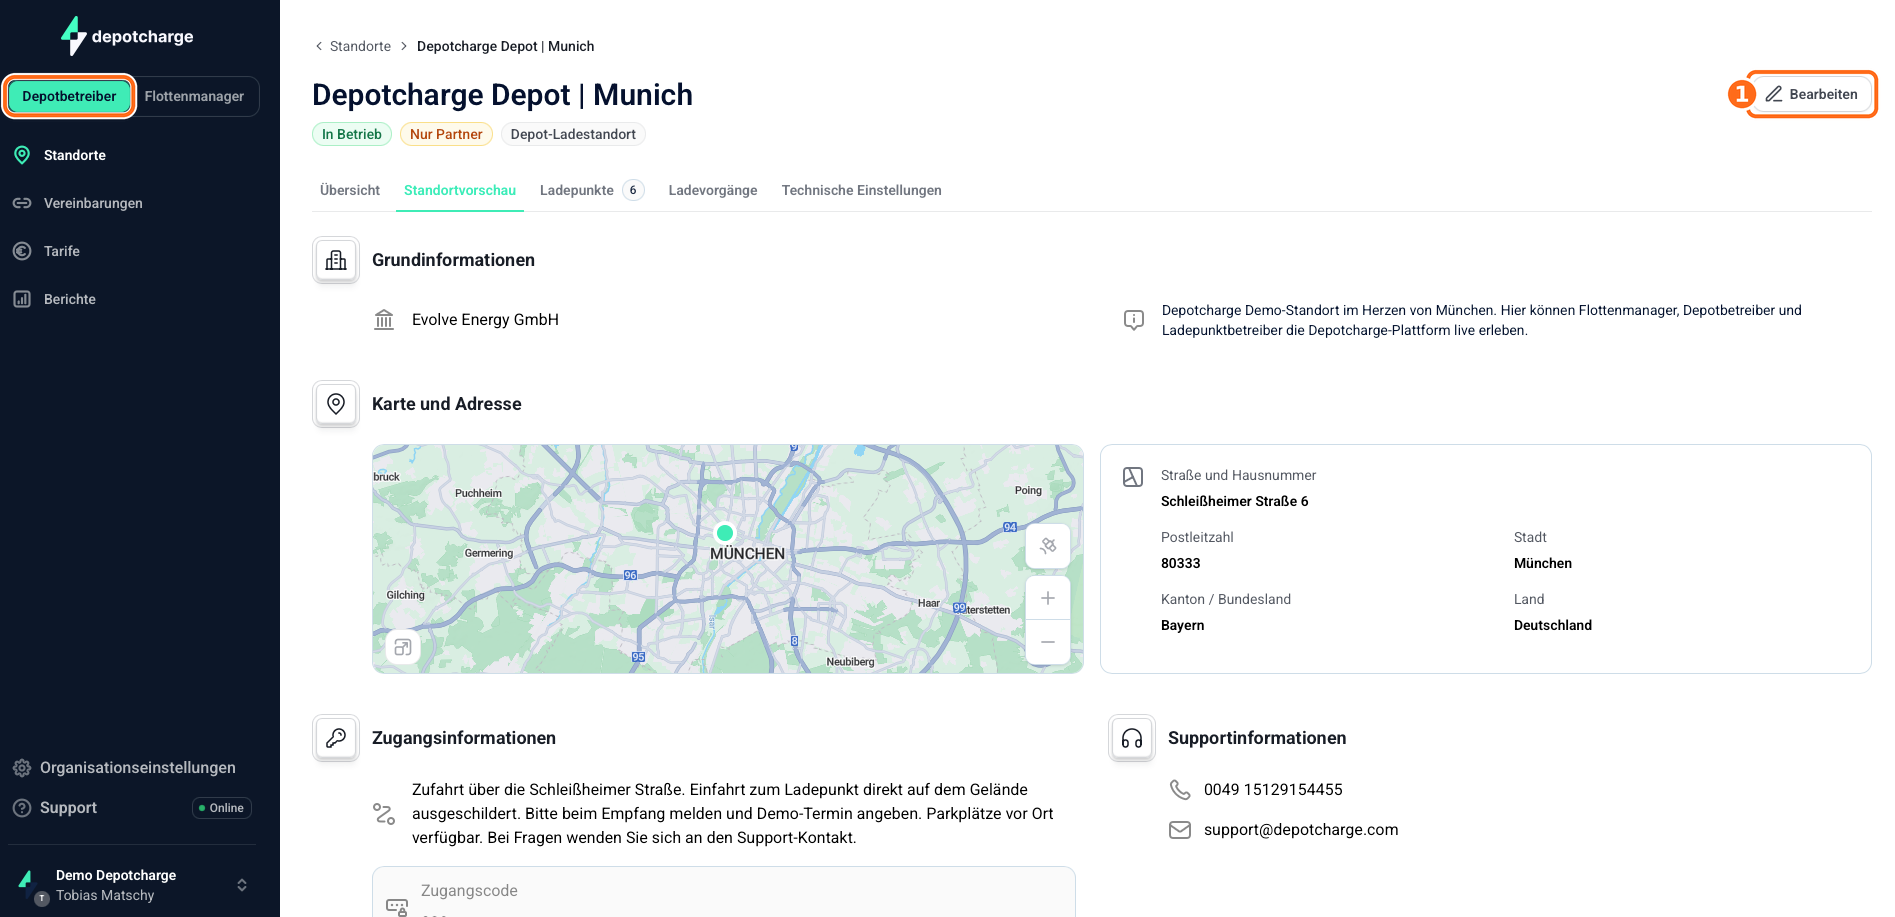Open the Übersicht tab

pos(350,190)
